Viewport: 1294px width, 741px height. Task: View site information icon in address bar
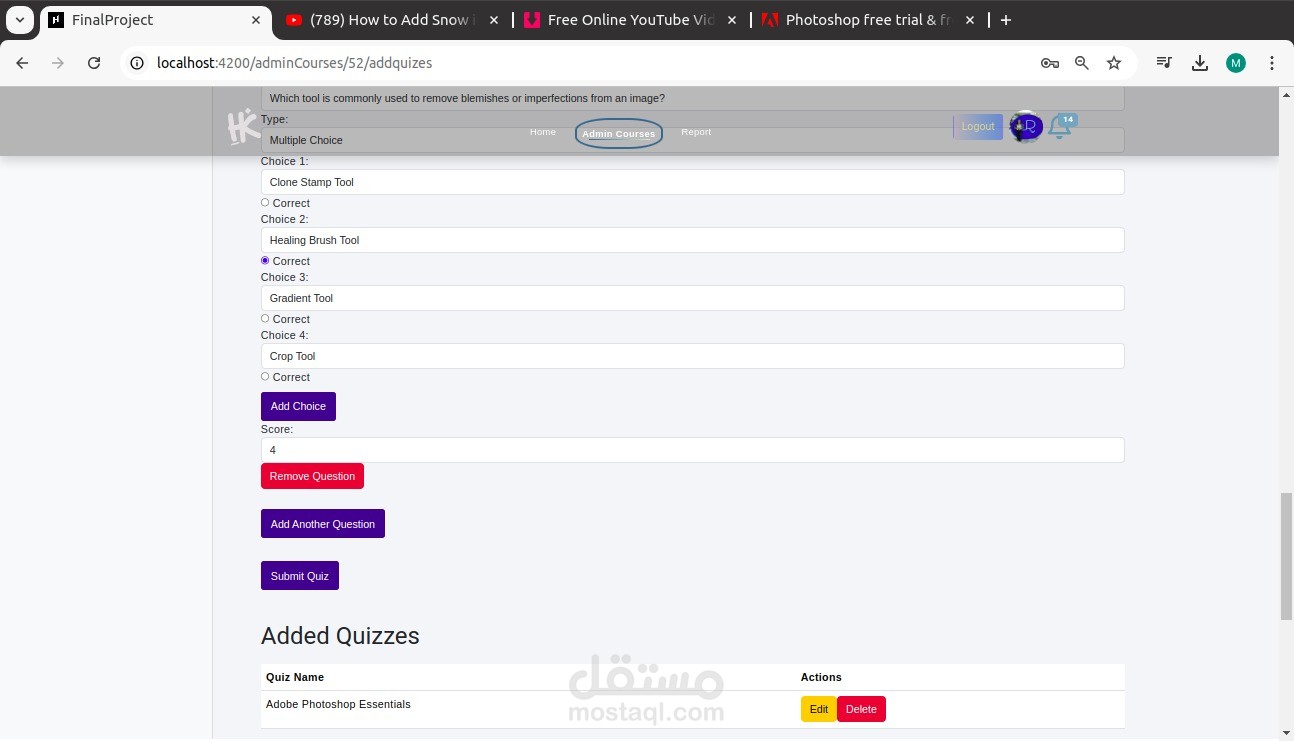point(138,63)
